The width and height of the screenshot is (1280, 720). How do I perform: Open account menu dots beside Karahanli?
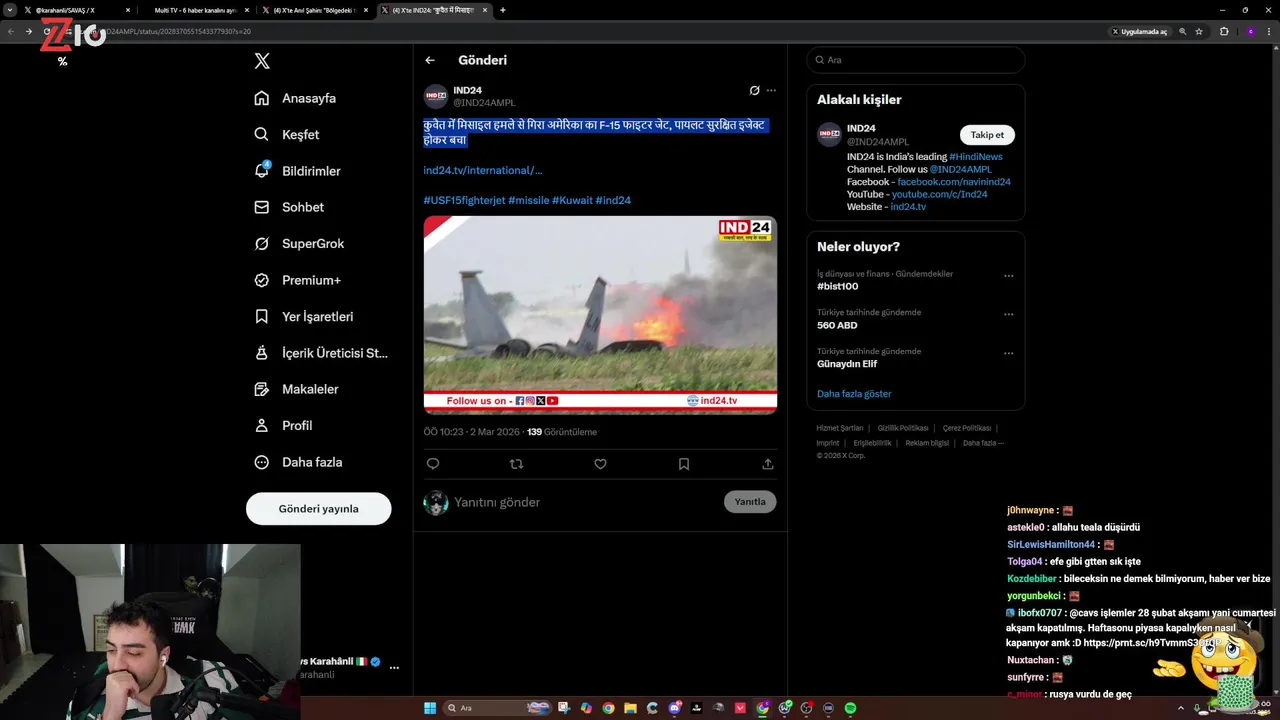point(394,668)
